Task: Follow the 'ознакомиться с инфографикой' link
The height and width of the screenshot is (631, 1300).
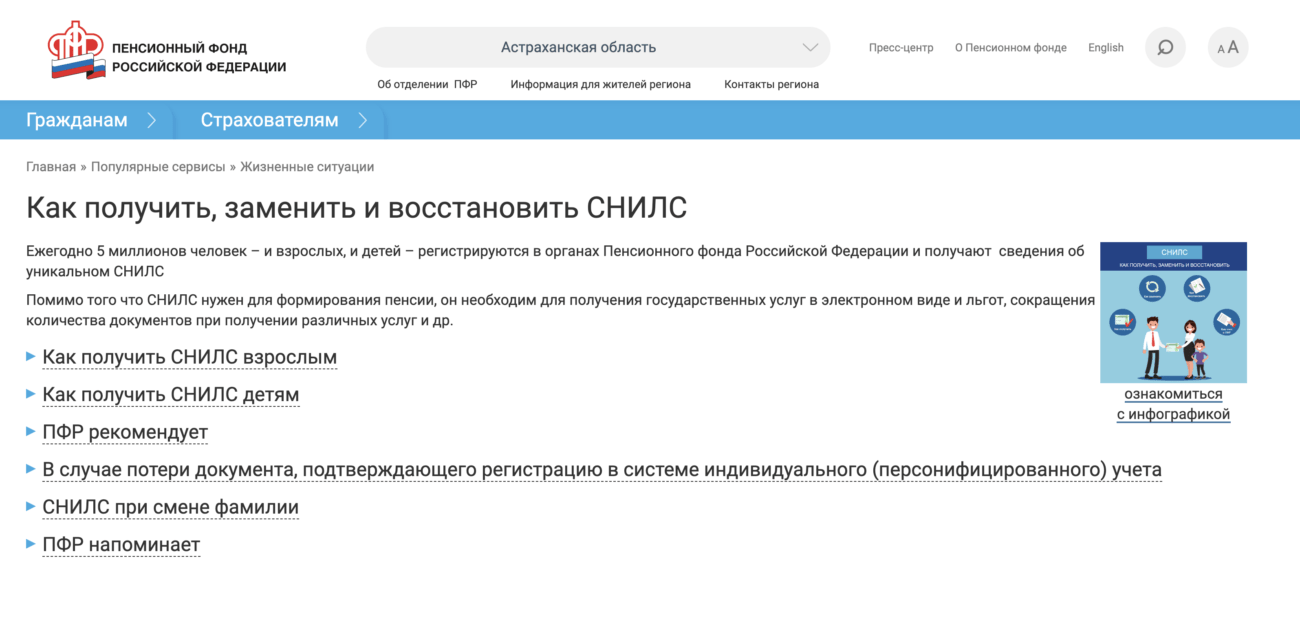Action: (1173, 404)
